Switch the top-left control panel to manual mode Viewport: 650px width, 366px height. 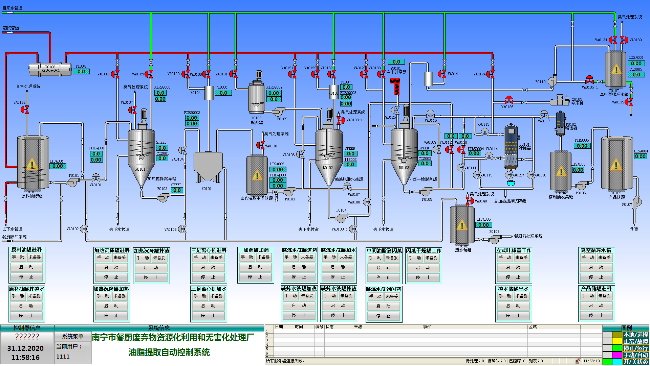click(19, 257)
